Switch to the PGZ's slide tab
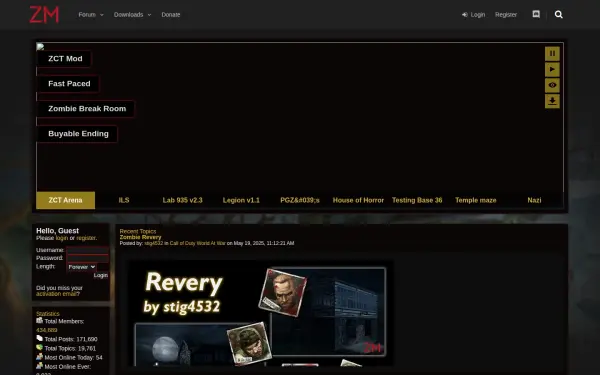600x375 pixels. pyautogui.click(x=300, y=200)
